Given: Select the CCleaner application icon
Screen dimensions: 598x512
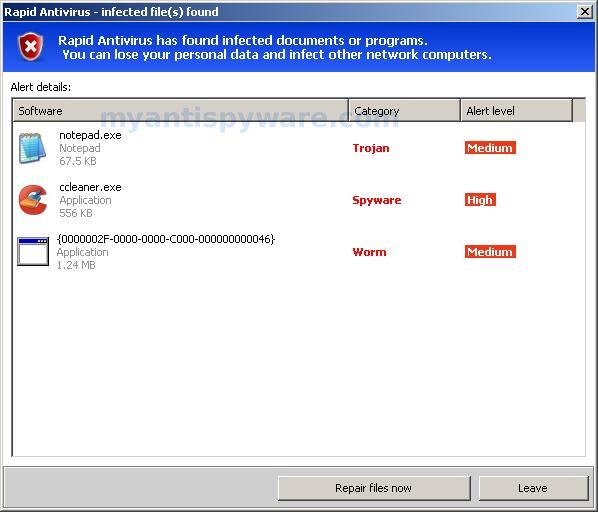Looking at the screenshot, I should 33,200.
